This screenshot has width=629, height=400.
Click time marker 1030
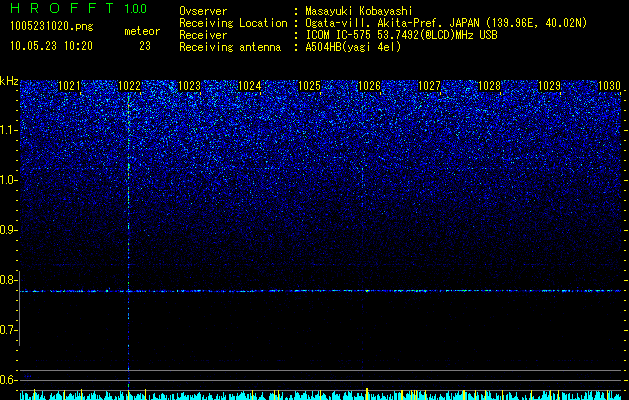tap(609, 86)
